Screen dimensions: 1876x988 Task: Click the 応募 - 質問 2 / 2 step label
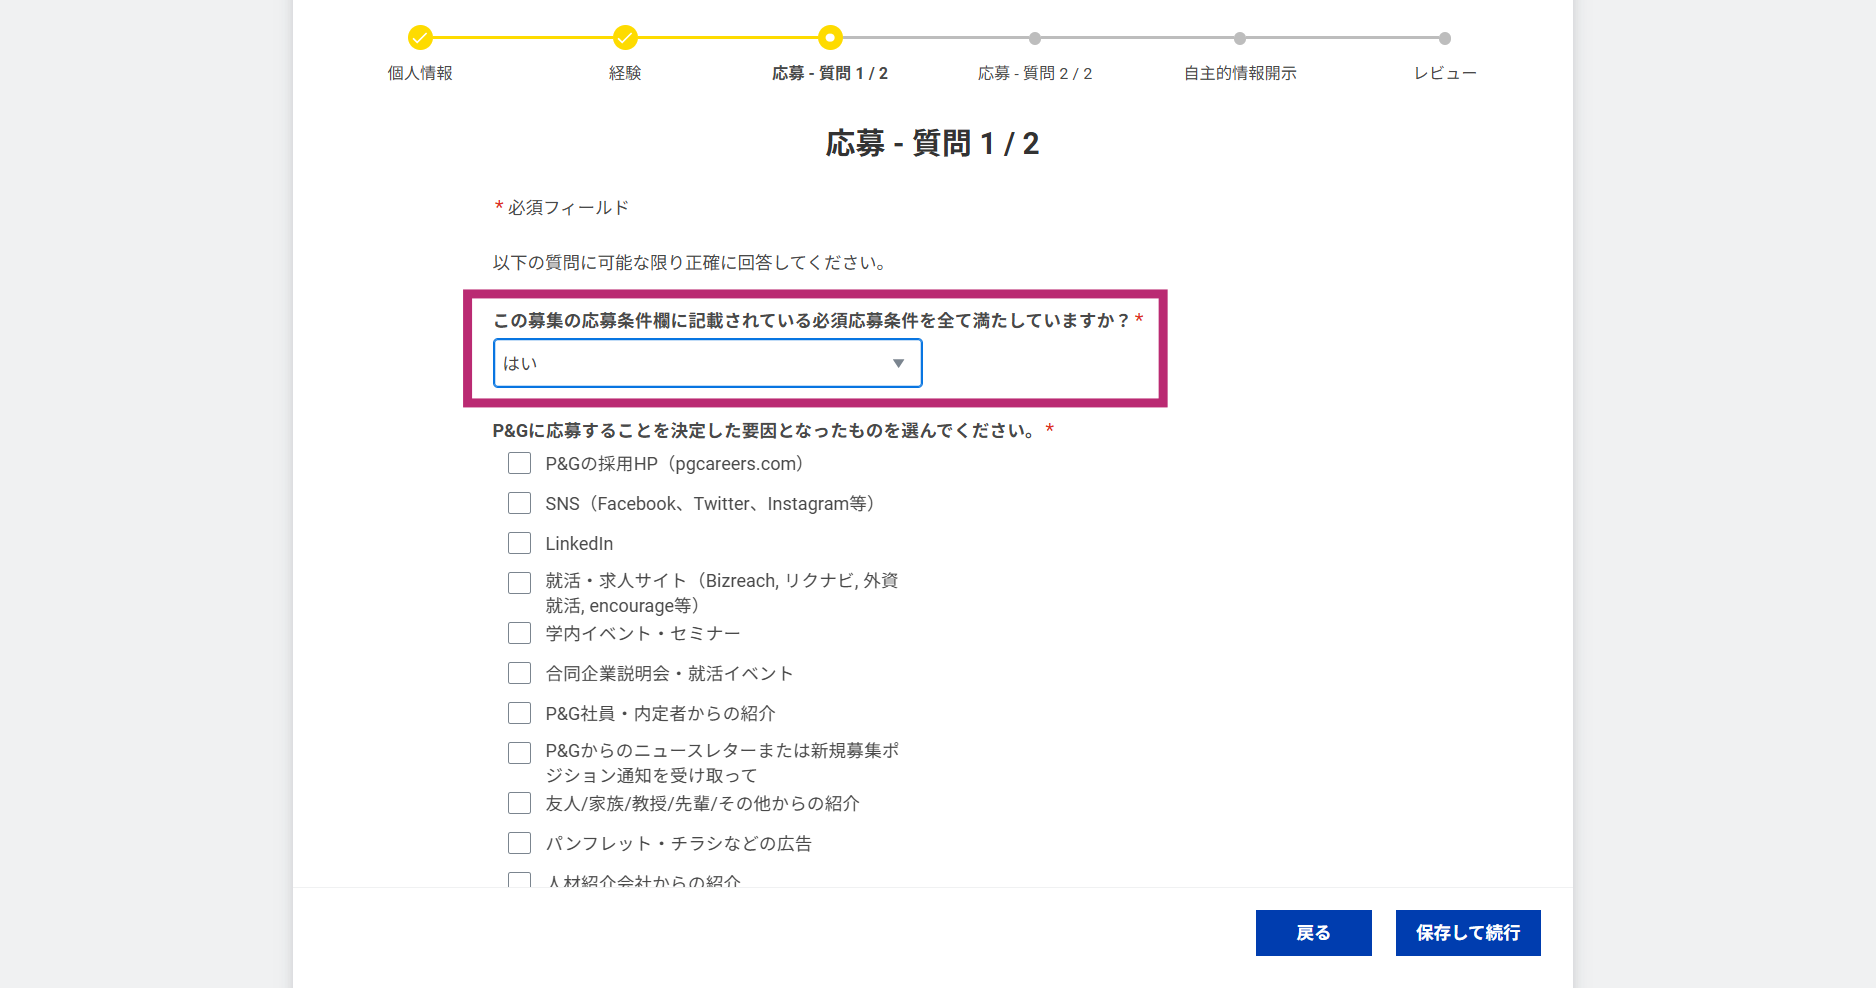pyautogui.click(x=1035, y=73)
